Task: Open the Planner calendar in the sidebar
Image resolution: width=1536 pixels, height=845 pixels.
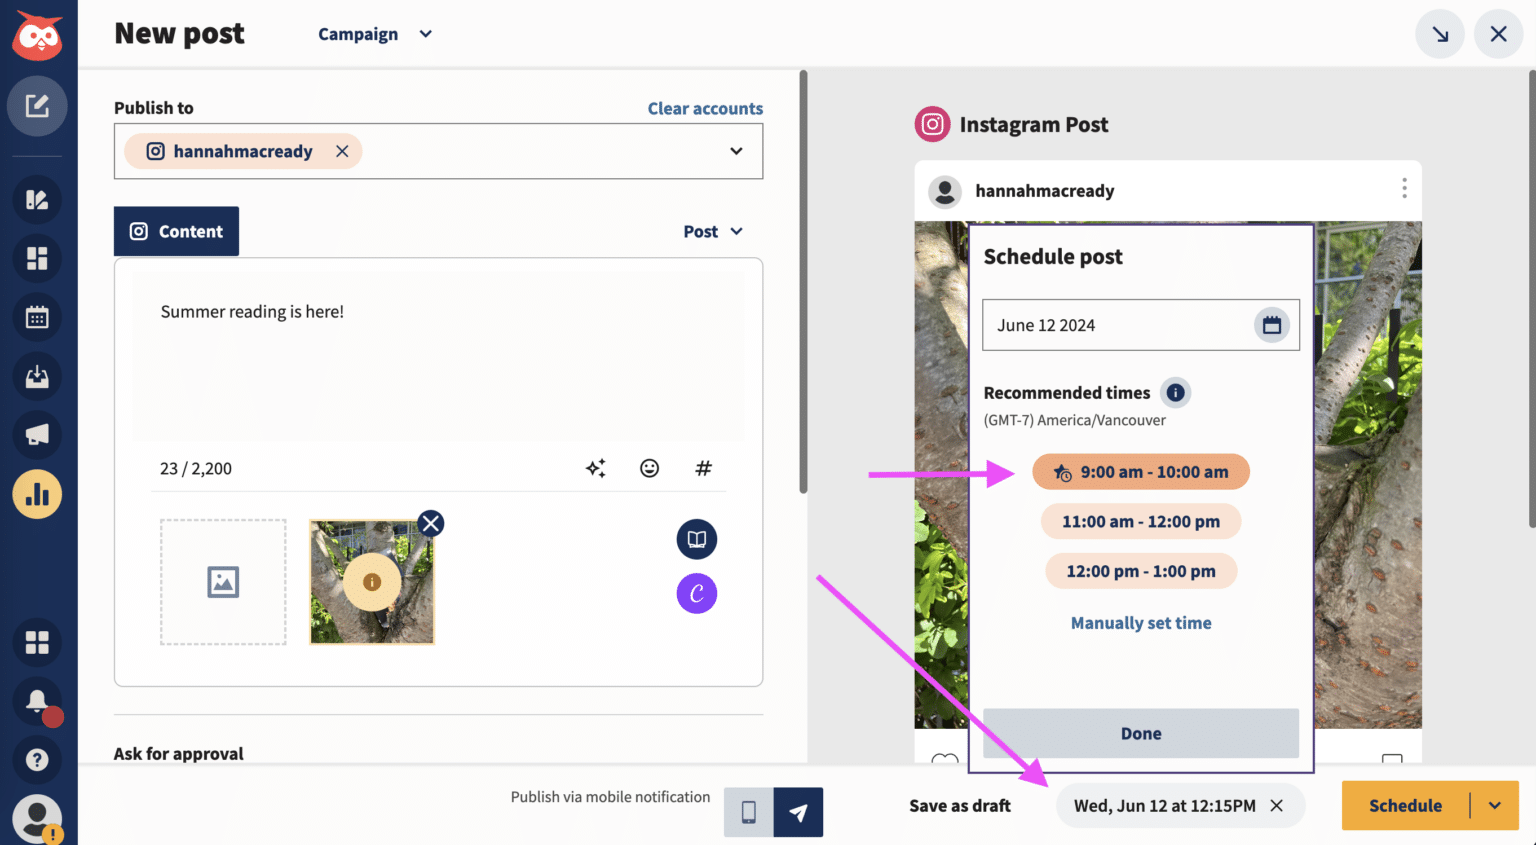Action: pyautogui.click(x=37, y=317)
